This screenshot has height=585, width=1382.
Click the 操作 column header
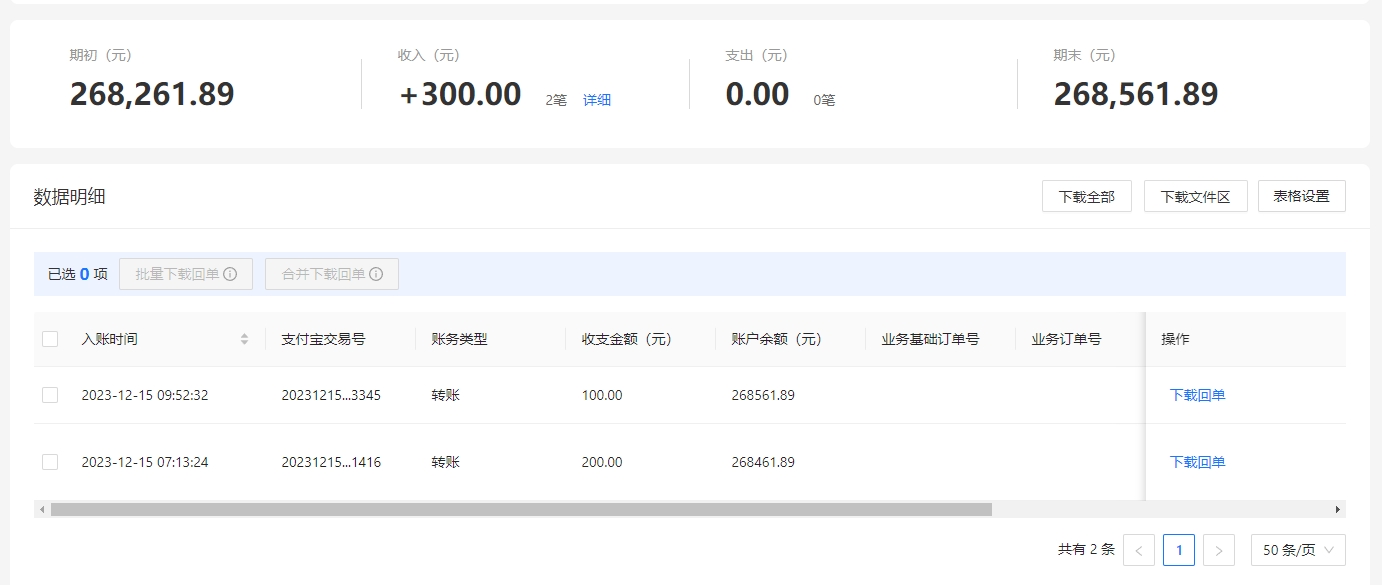[x=1175, y=339]
